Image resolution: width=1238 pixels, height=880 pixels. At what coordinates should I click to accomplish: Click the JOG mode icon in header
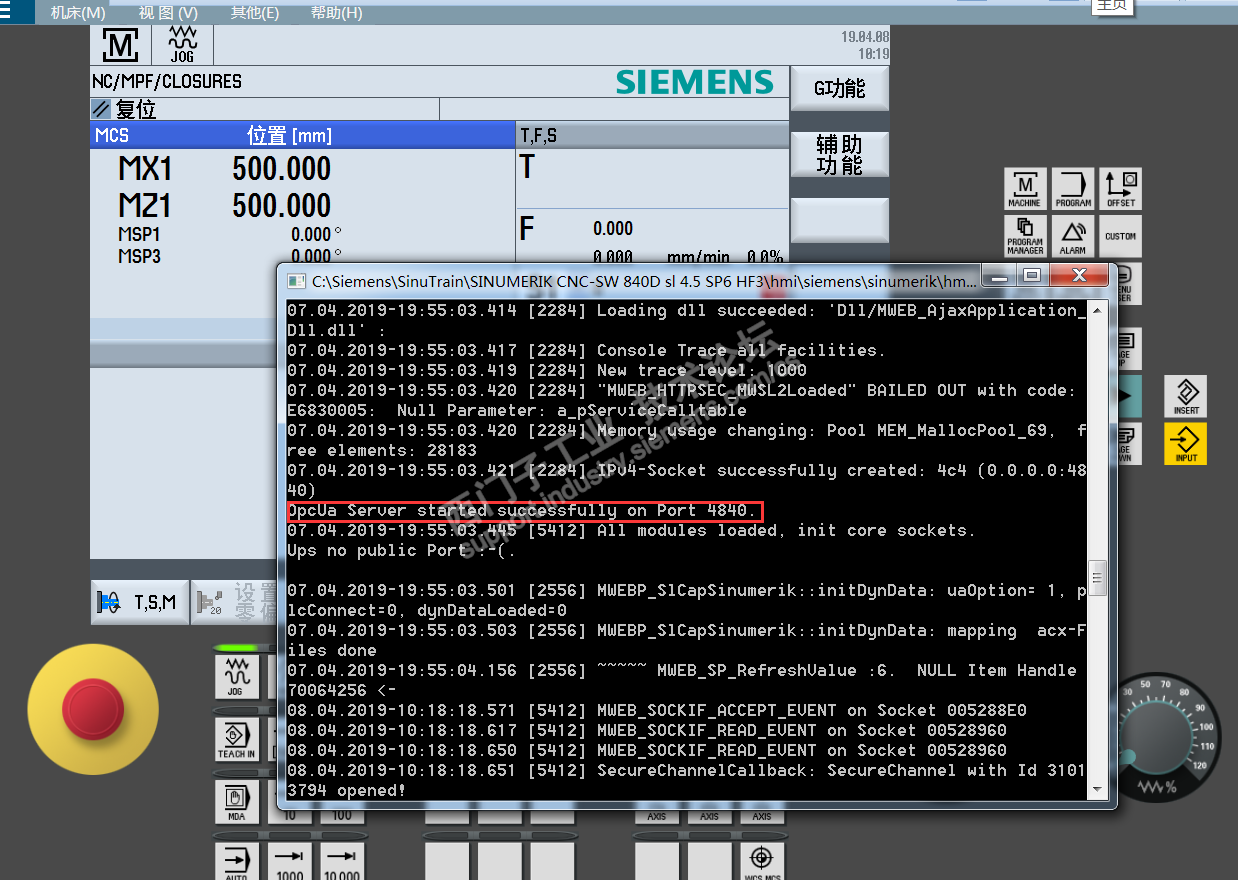[182, 46]
